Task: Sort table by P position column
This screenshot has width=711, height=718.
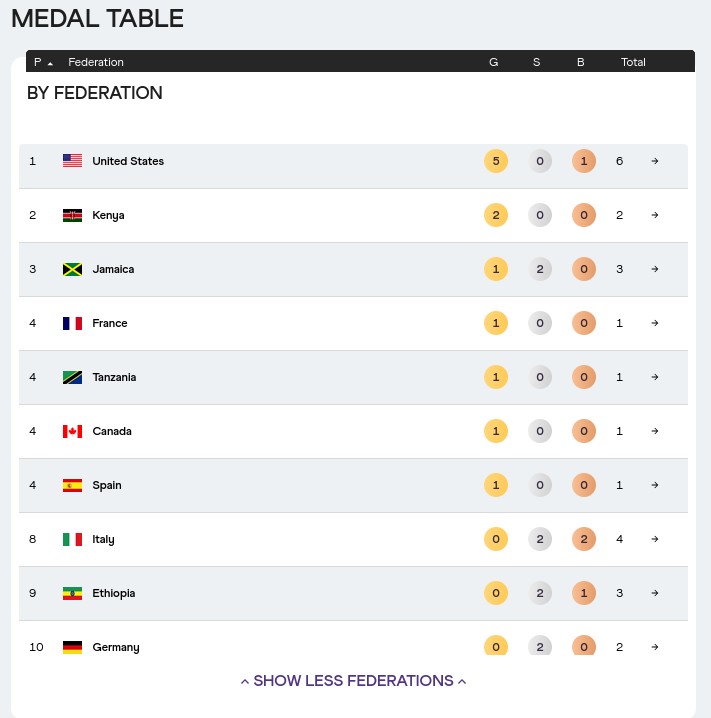Action: (42, 62)
